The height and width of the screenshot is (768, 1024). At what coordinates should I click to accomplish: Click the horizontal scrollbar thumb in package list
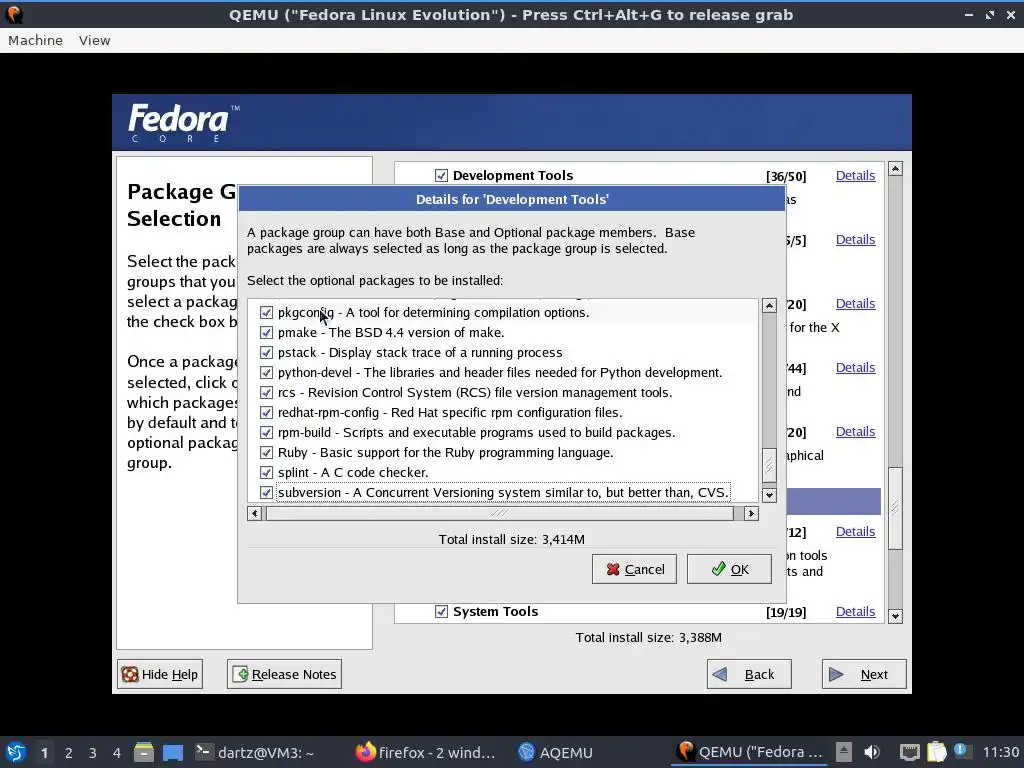(500, 513)
